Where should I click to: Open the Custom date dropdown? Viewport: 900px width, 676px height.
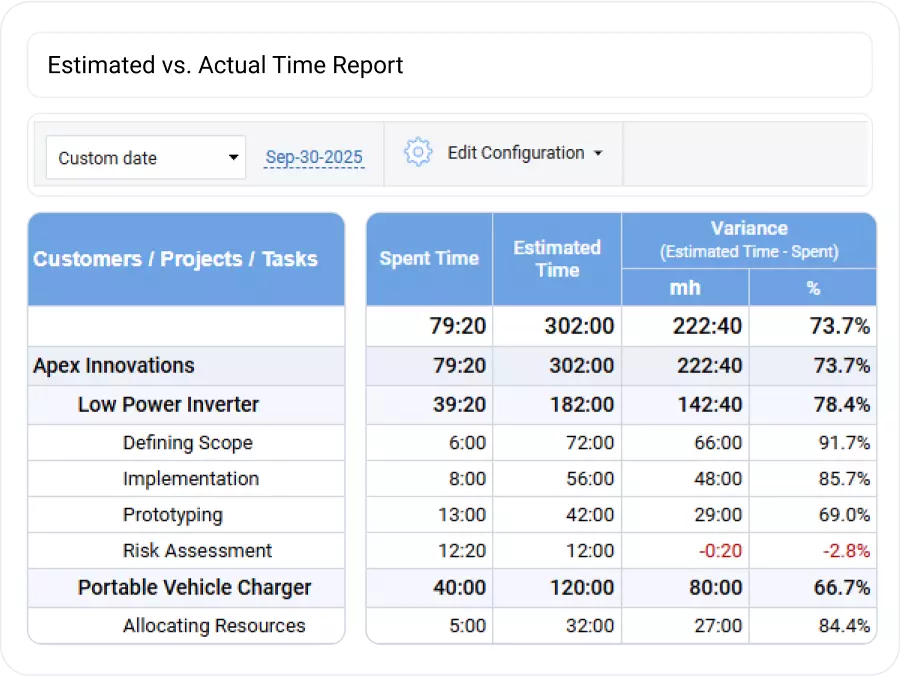pos(145,157)
